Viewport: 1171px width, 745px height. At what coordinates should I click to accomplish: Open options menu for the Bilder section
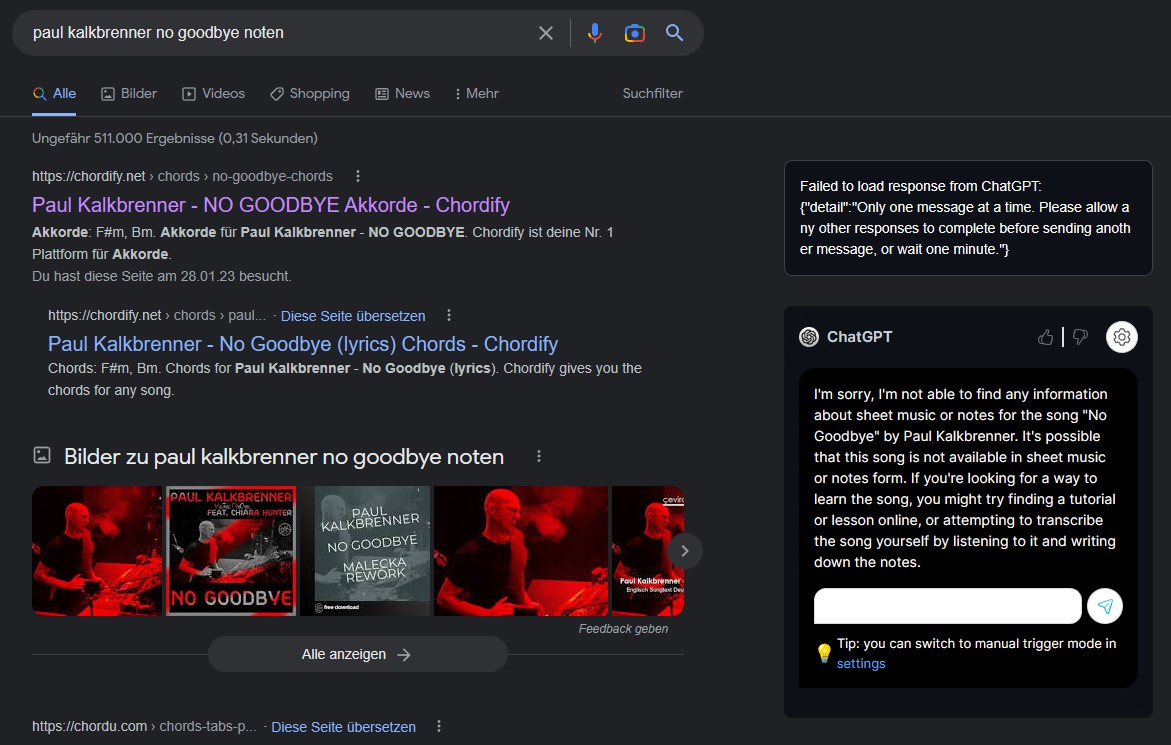538,456
